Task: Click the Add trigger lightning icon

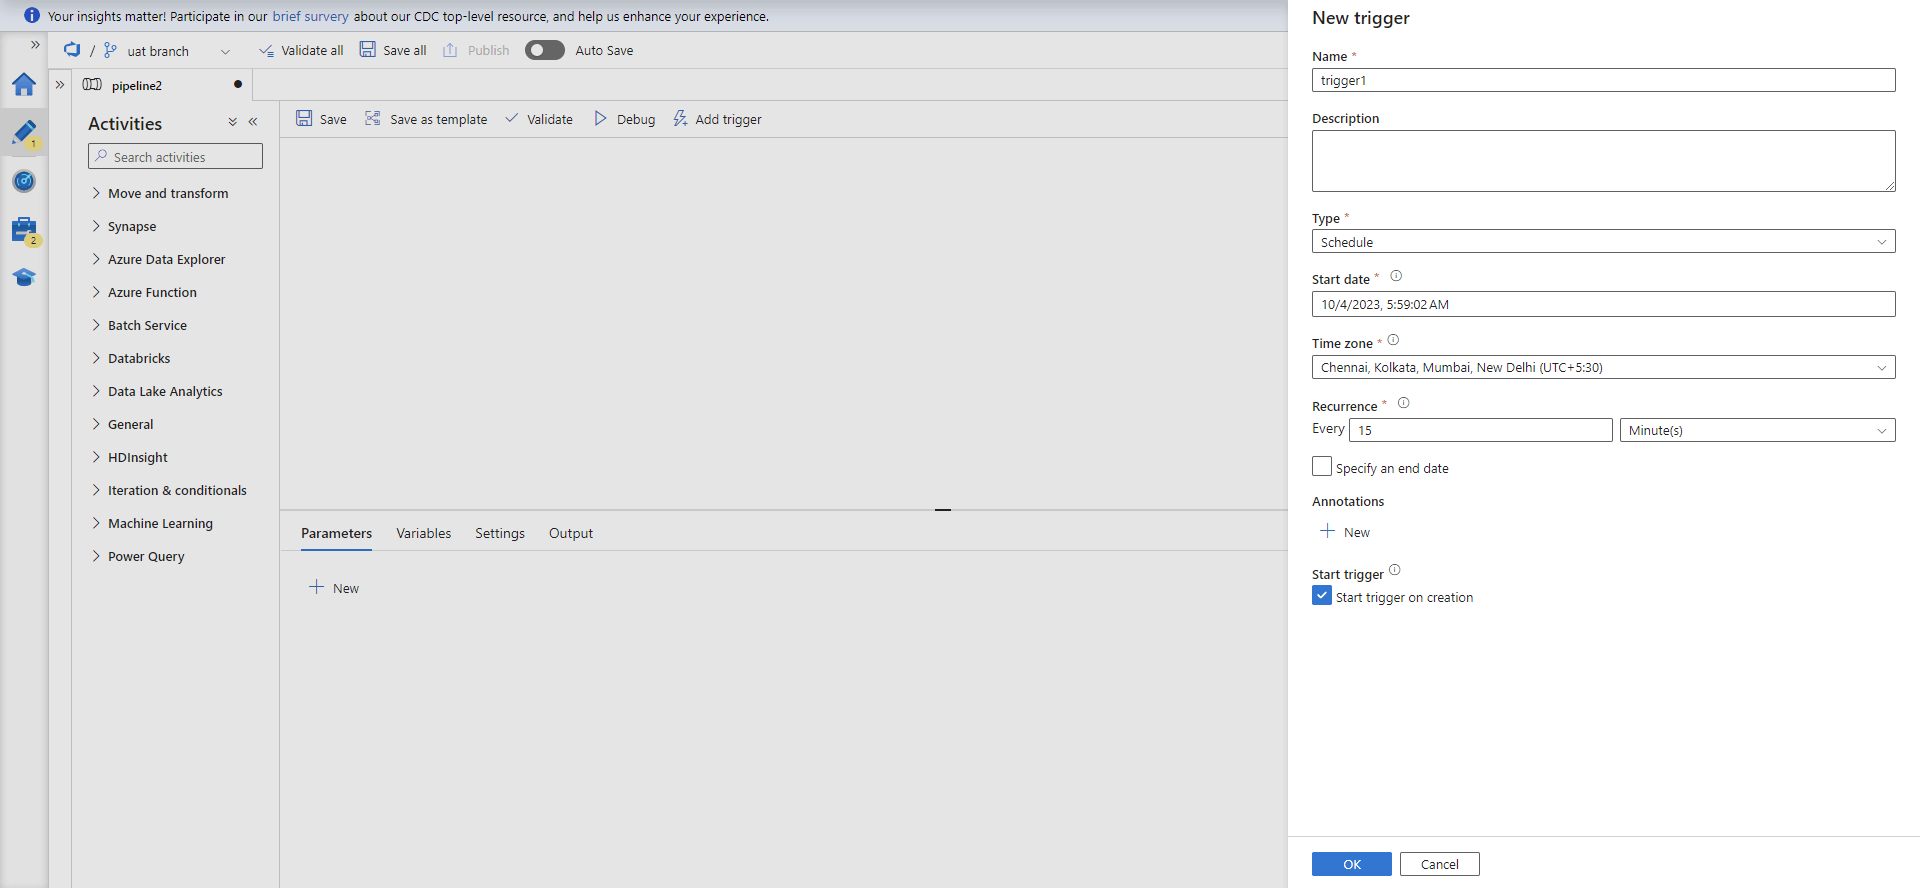Action: pos(680,119)
